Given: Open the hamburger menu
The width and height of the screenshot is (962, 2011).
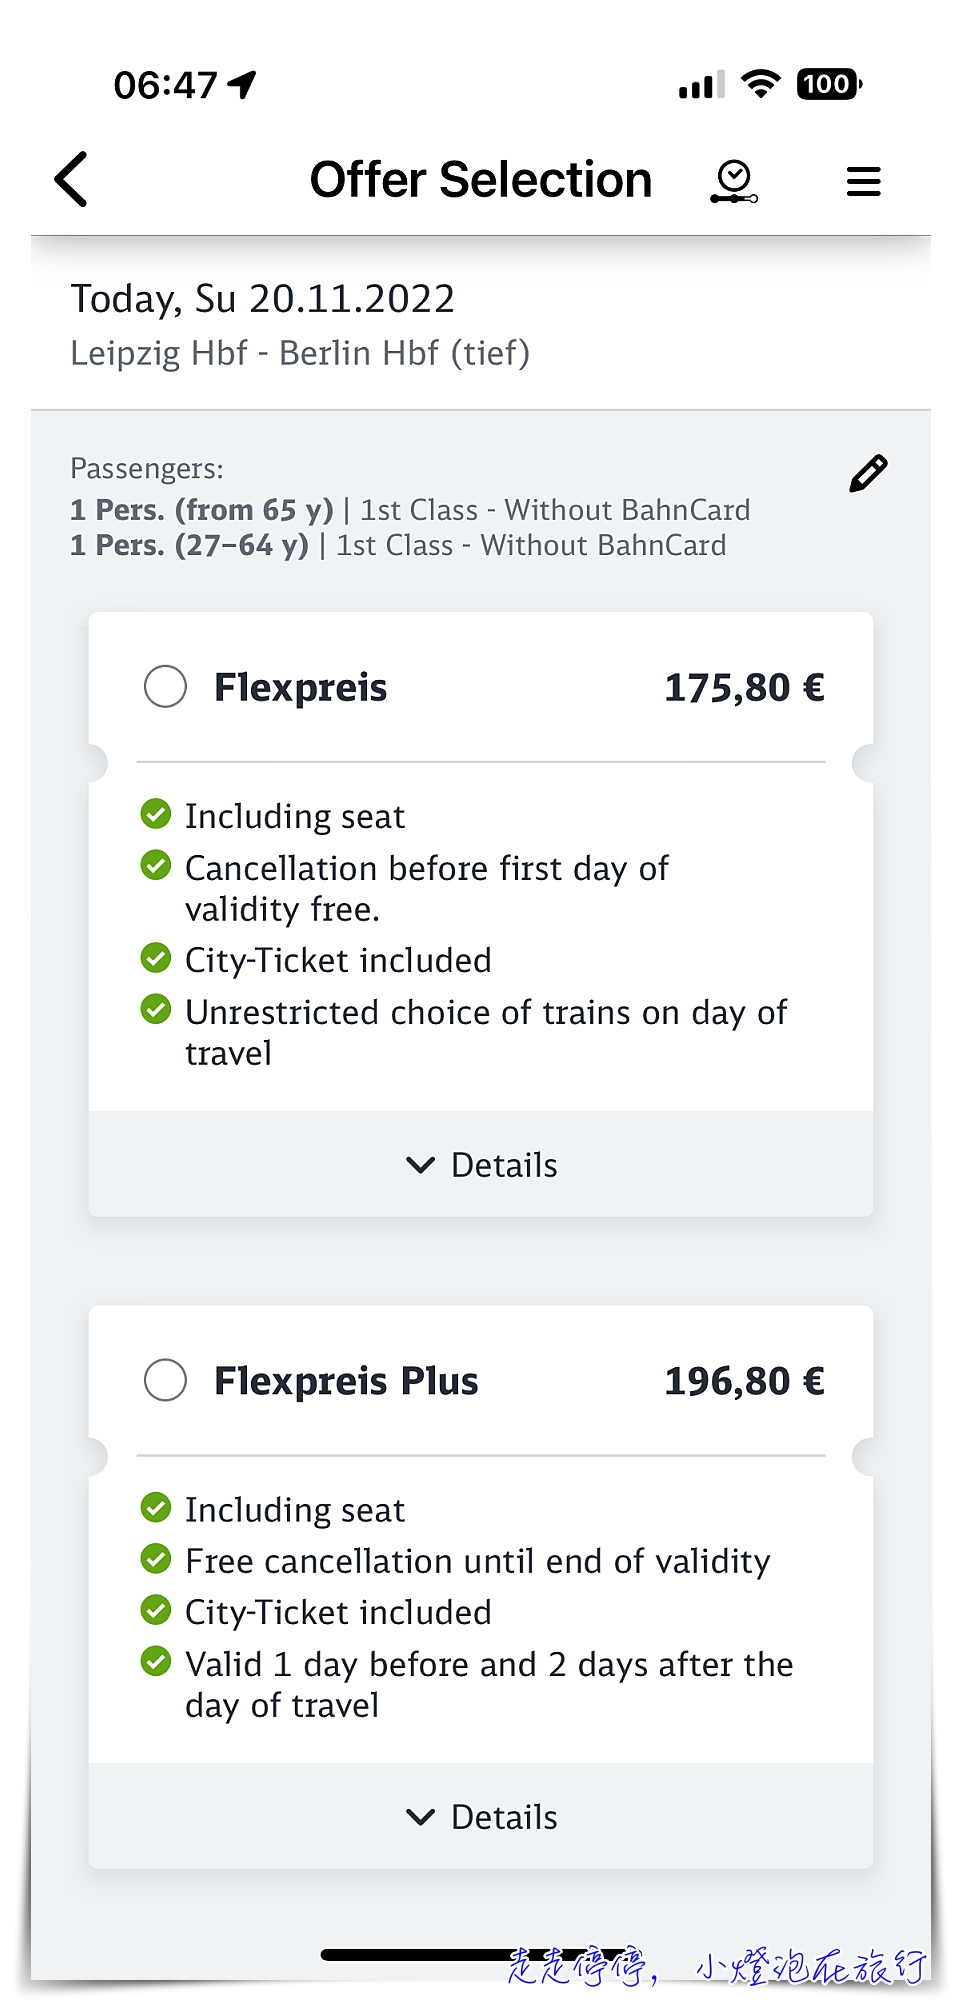Looking at the screenshot, I should 863,181.
